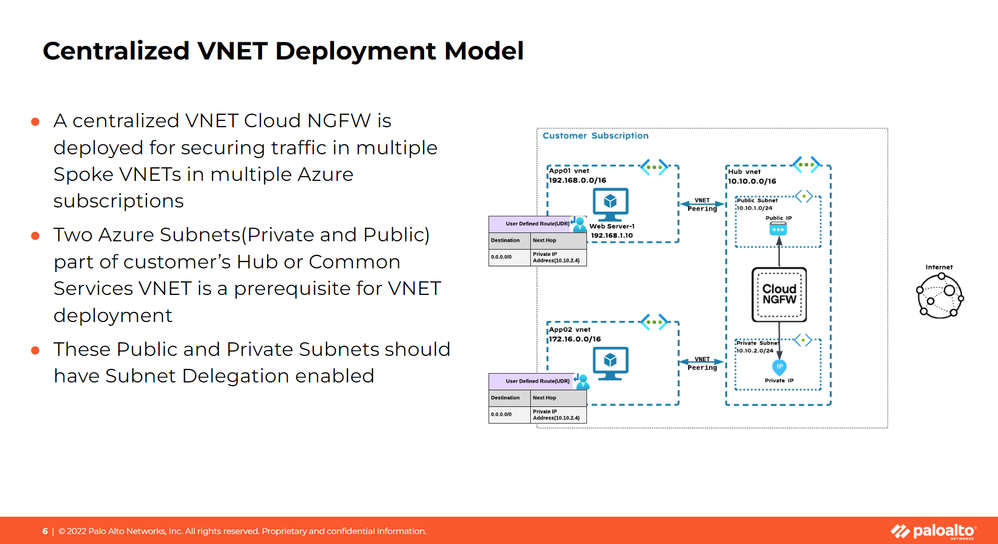This screenshot has width=998, height=544.
Task: Click the lower VNET Peering arrow
Action: [x=702, y=362]
